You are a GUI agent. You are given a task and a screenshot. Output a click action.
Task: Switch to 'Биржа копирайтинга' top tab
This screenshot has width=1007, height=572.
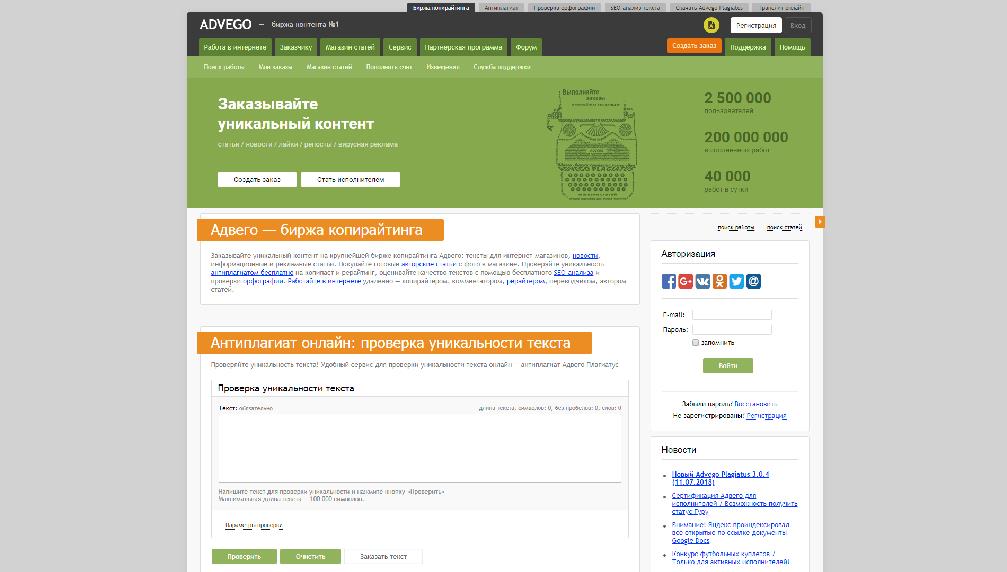tap(441, 8)
